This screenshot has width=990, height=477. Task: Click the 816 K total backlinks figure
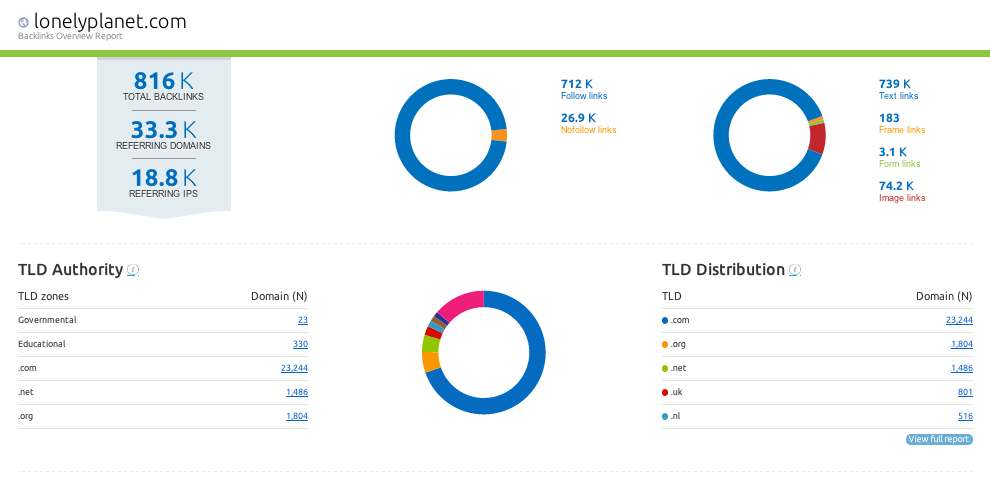tap(164, 81)
